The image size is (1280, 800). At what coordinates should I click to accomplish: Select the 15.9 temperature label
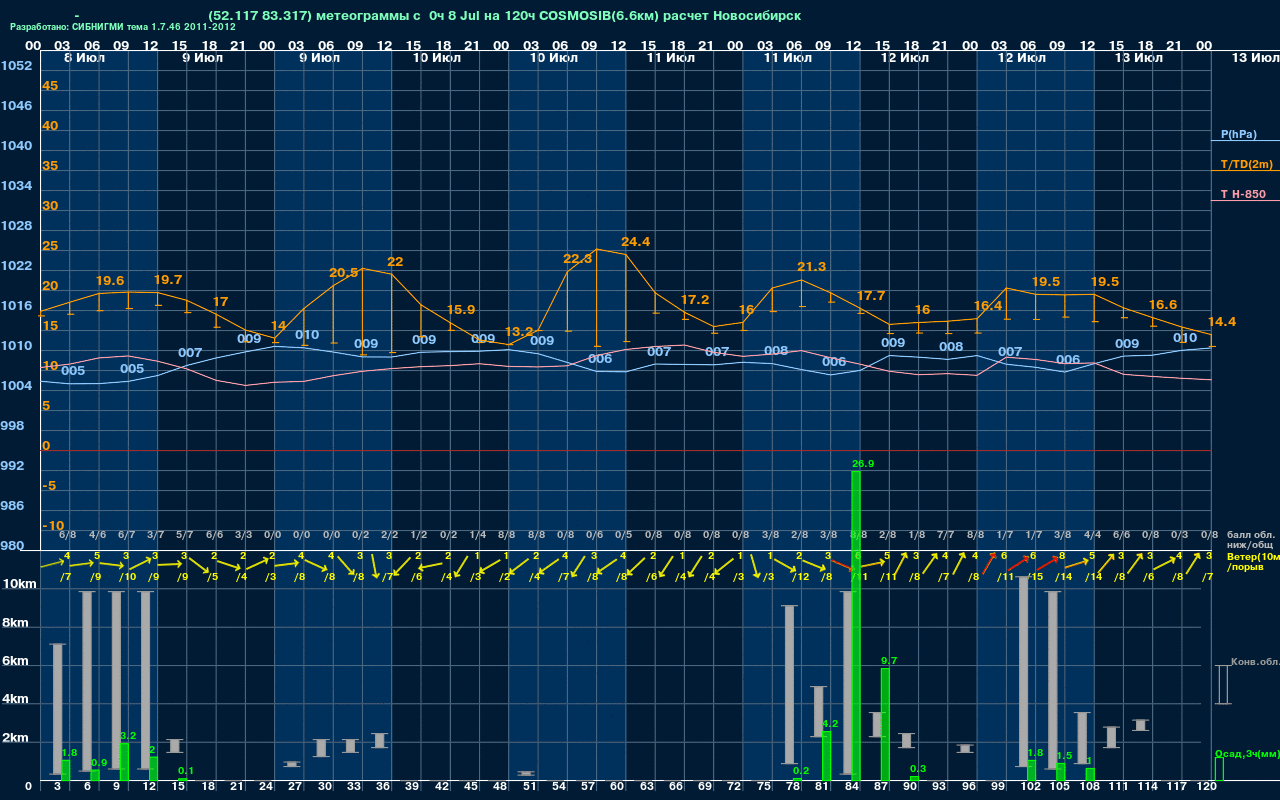tap(460, 310)
